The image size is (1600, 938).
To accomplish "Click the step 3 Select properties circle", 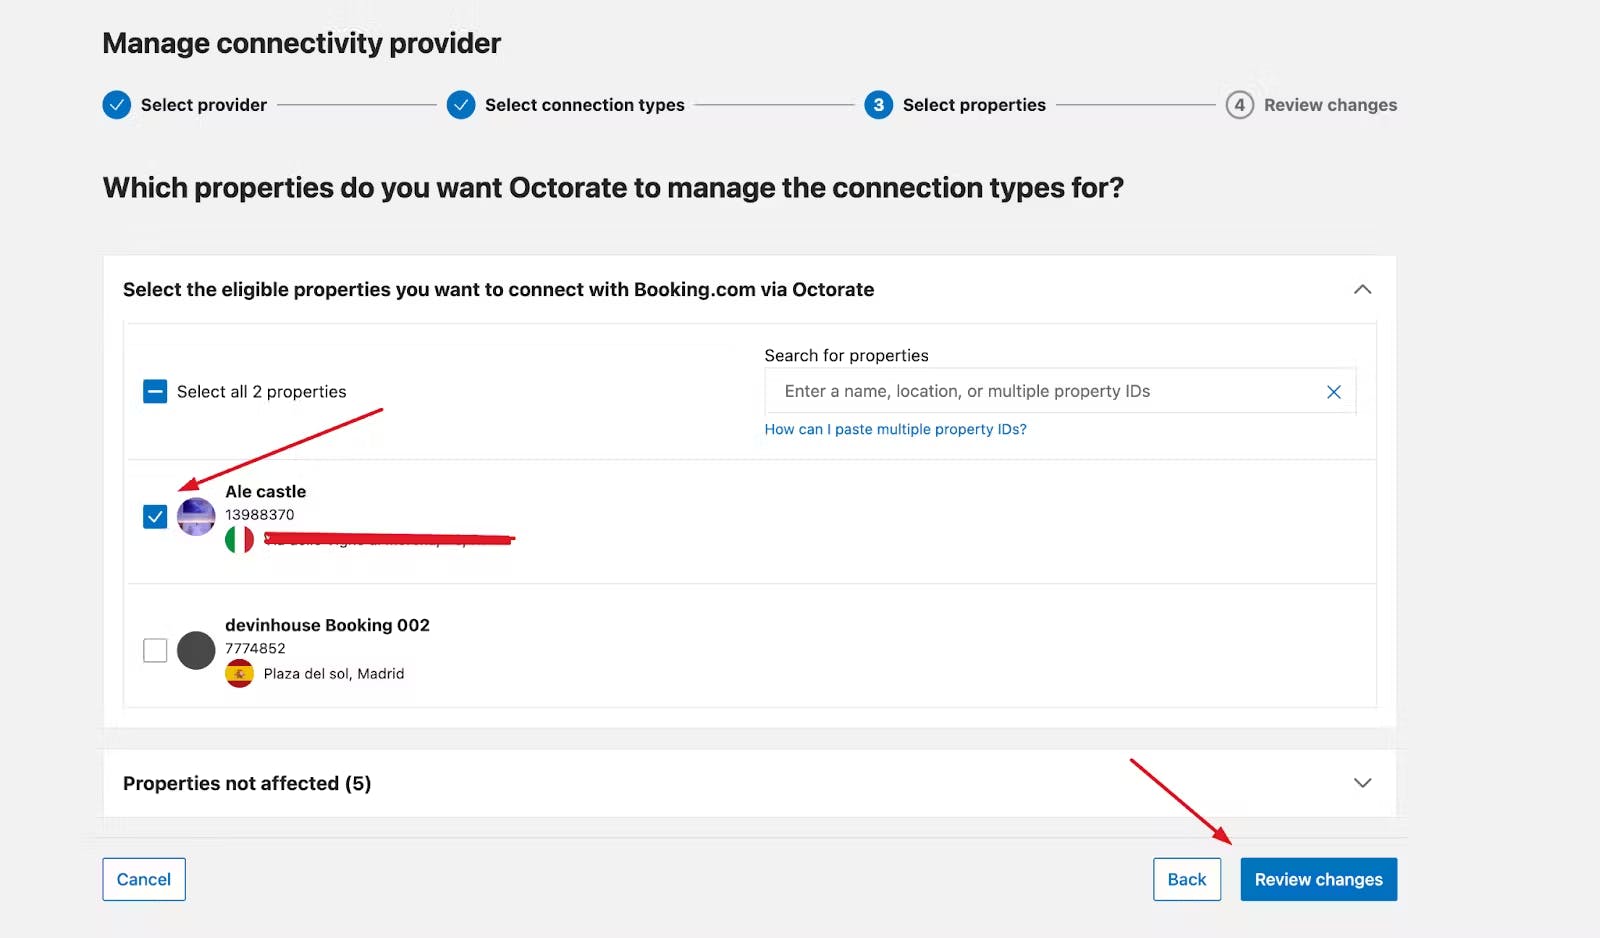I will point(878,105).
